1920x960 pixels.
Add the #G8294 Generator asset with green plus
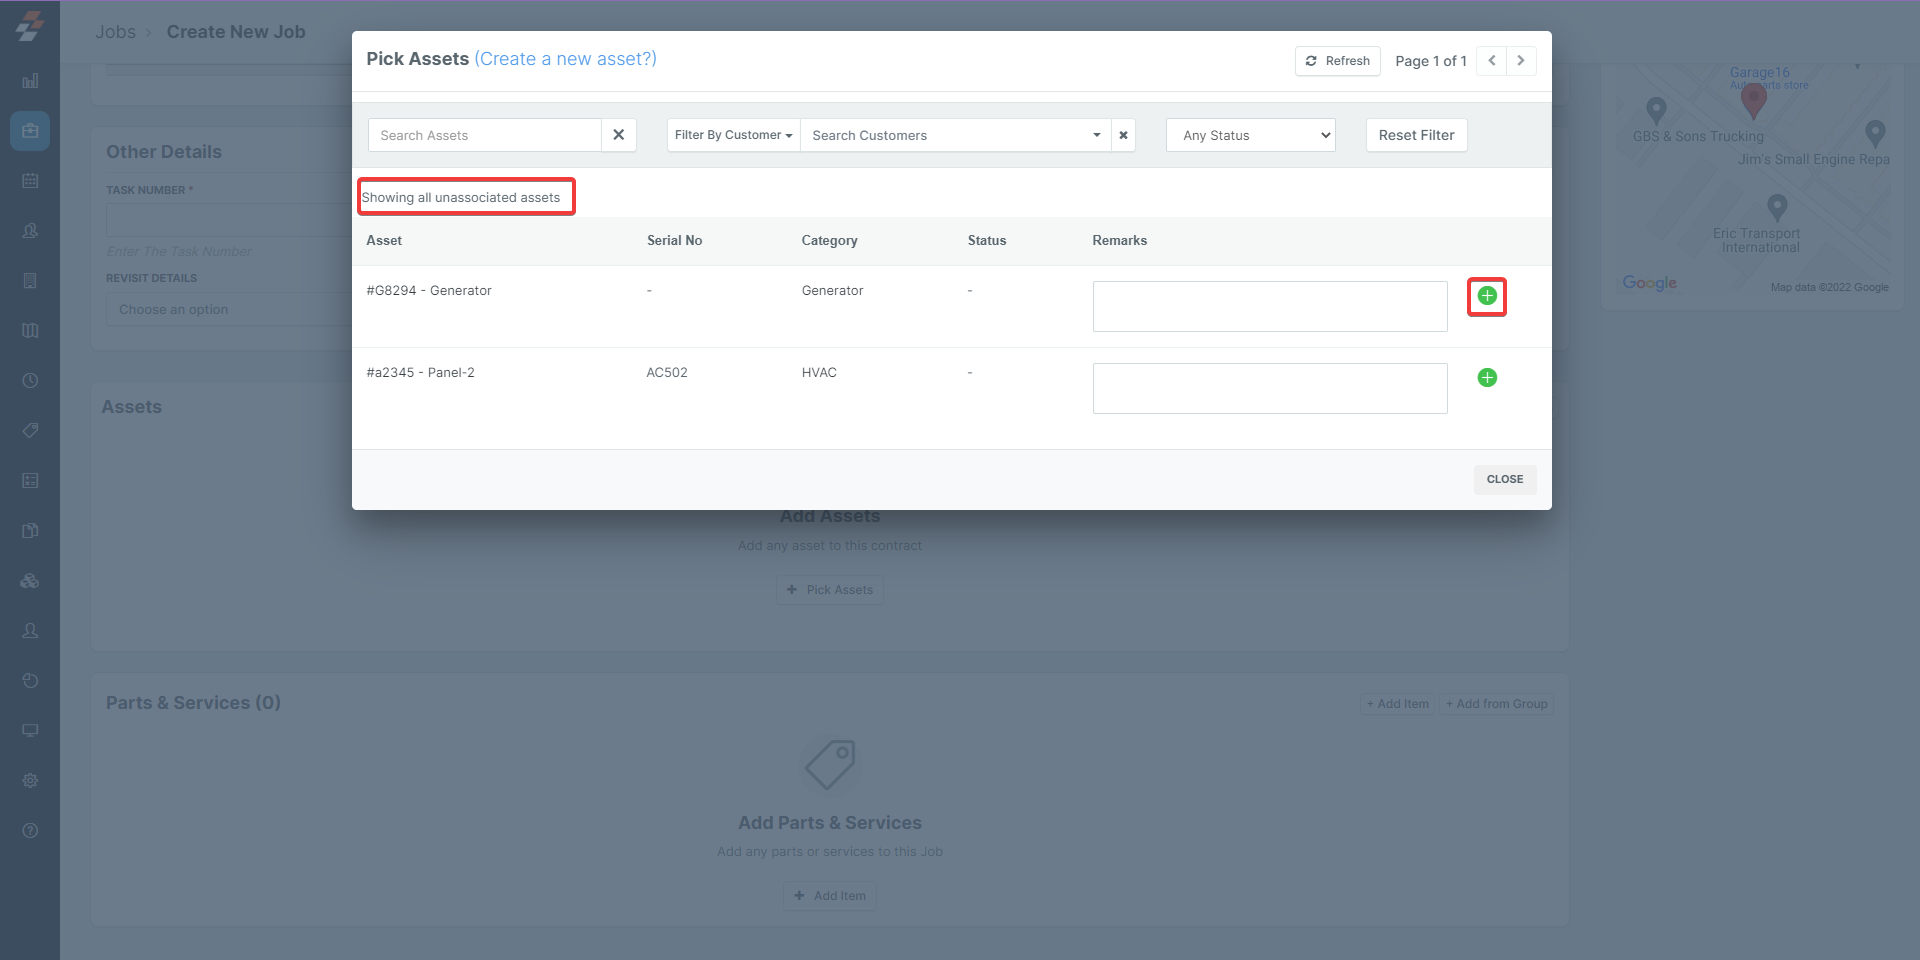pos(1487,296)
